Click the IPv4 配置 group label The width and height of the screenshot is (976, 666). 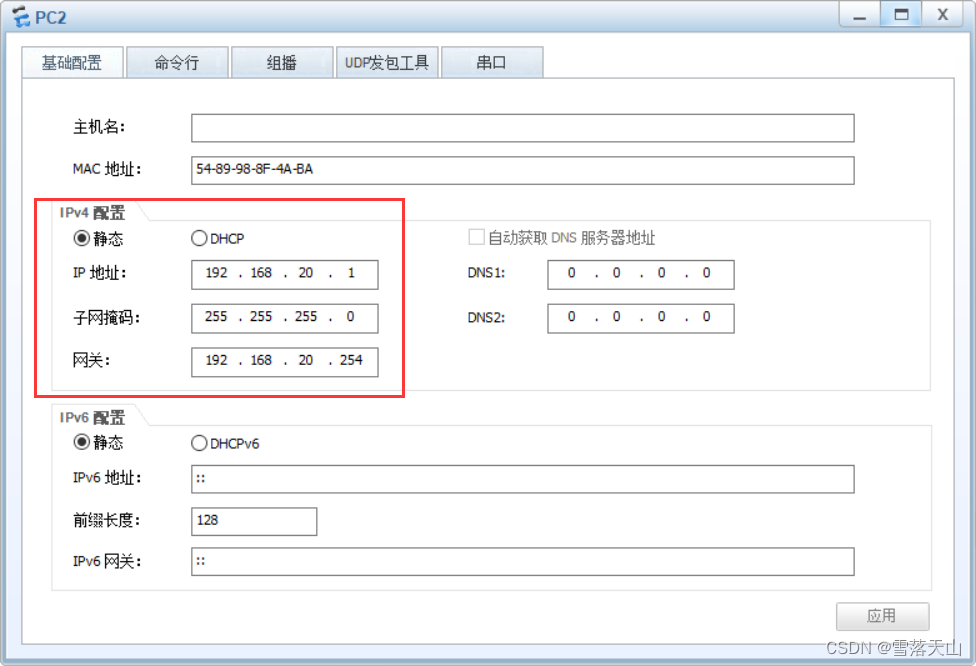(92, 213)
